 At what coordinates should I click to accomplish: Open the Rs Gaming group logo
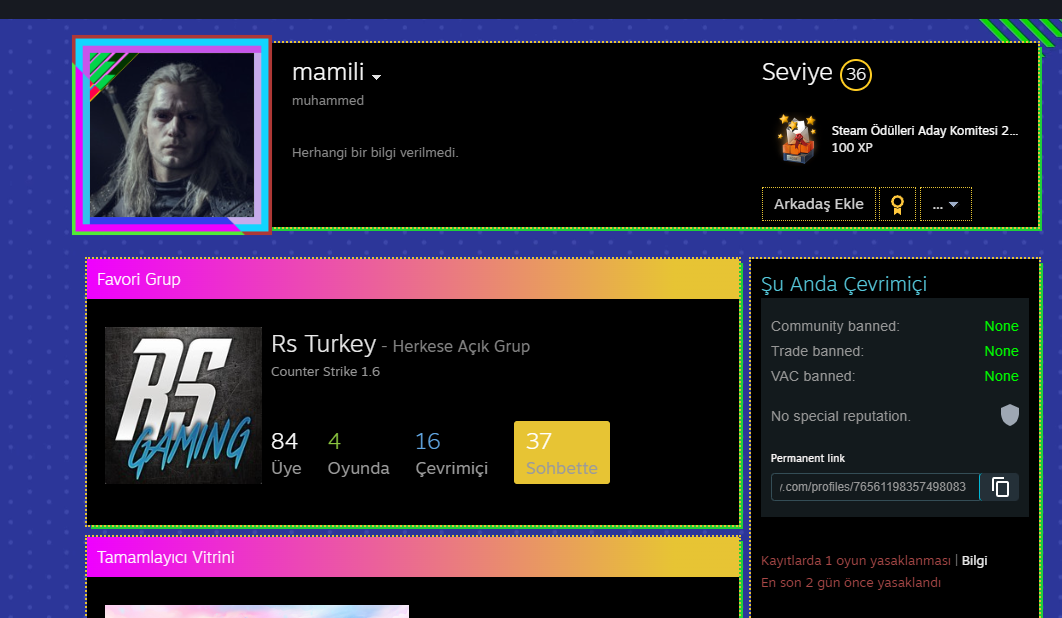(184, 405)
